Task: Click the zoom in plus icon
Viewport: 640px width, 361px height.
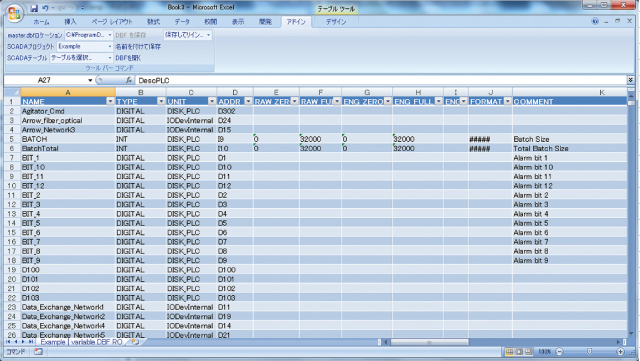Action: point(620,351)
